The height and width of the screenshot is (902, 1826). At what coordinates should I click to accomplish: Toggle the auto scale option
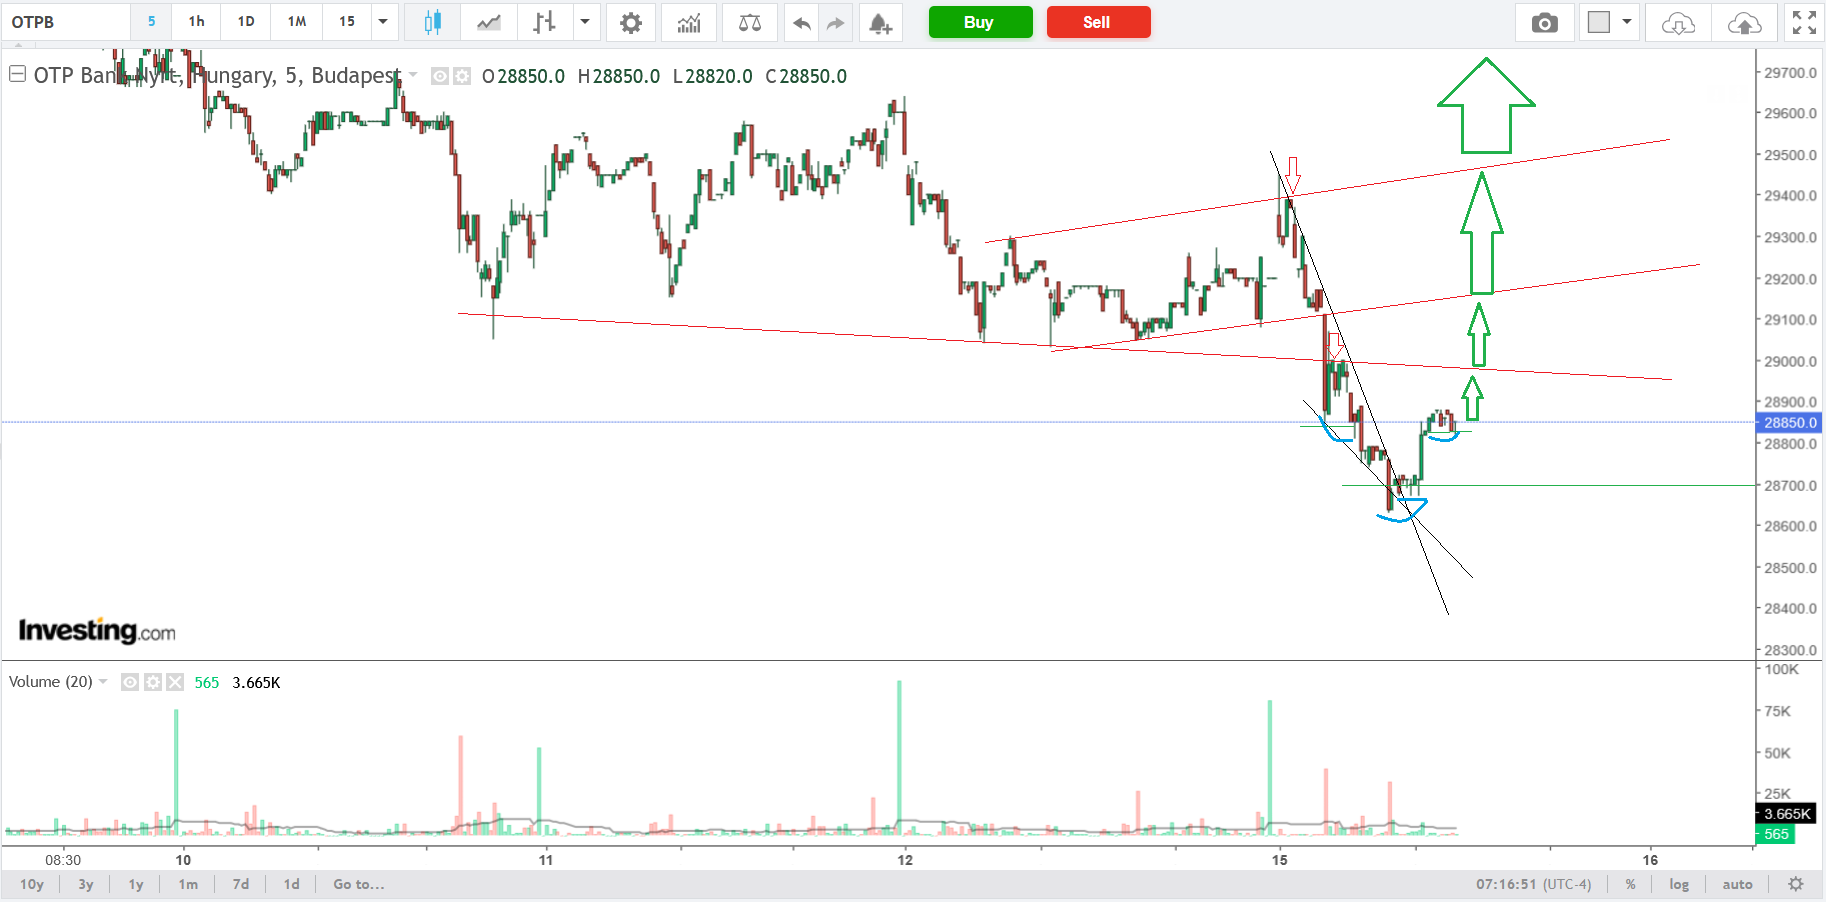[x=1737, y=884]
